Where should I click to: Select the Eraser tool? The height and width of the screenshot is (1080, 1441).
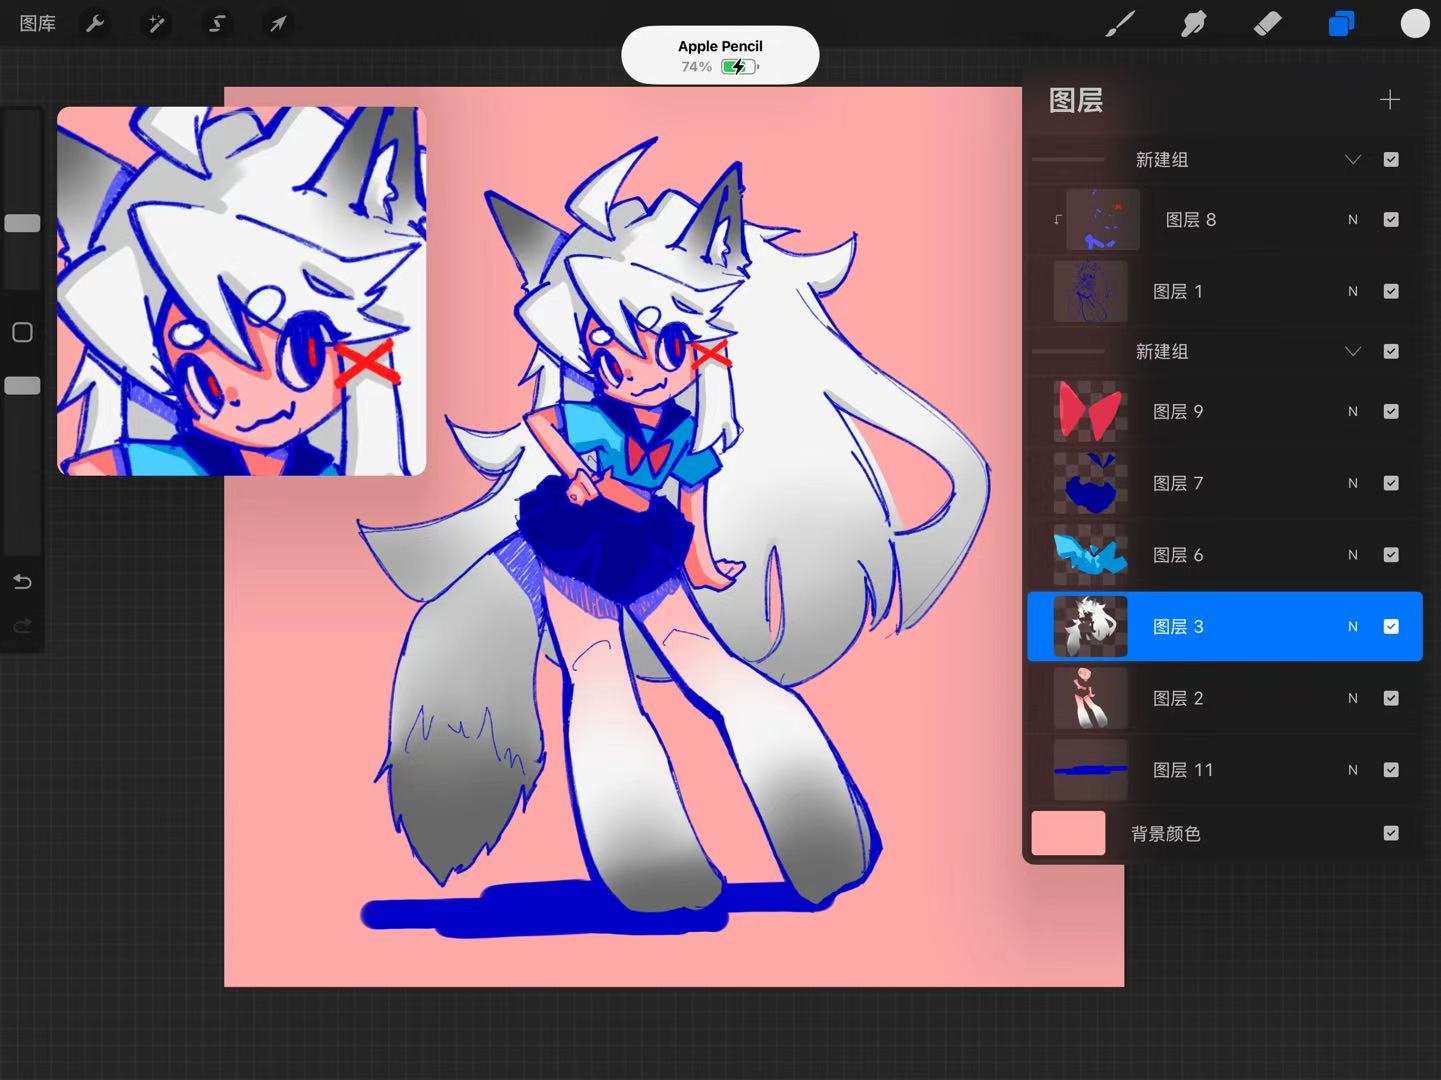[1267, 23]
